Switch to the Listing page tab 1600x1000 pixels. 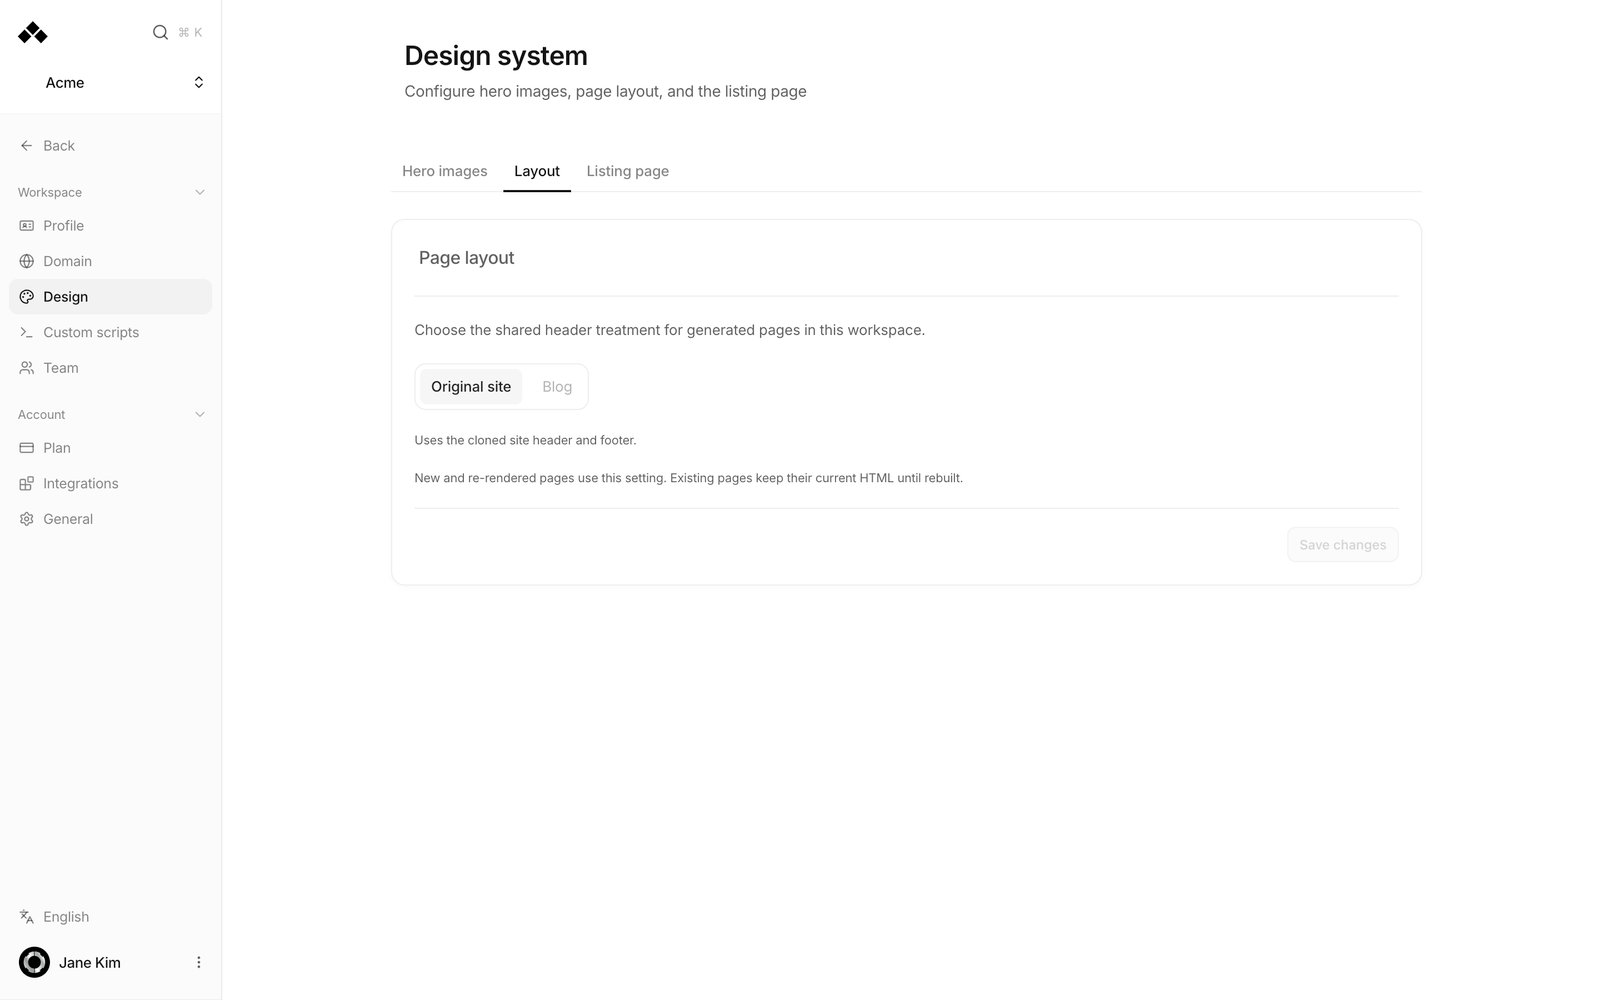pyautogui.click(x=628, y=171)
